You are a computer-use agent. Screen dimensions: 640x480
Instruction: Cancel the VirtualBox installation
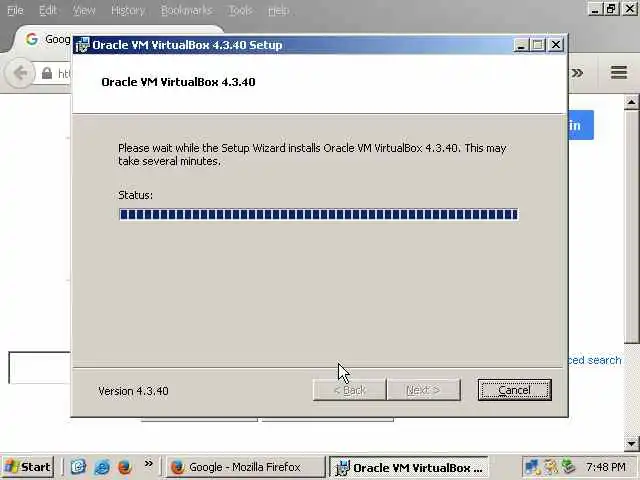[514, 390]
